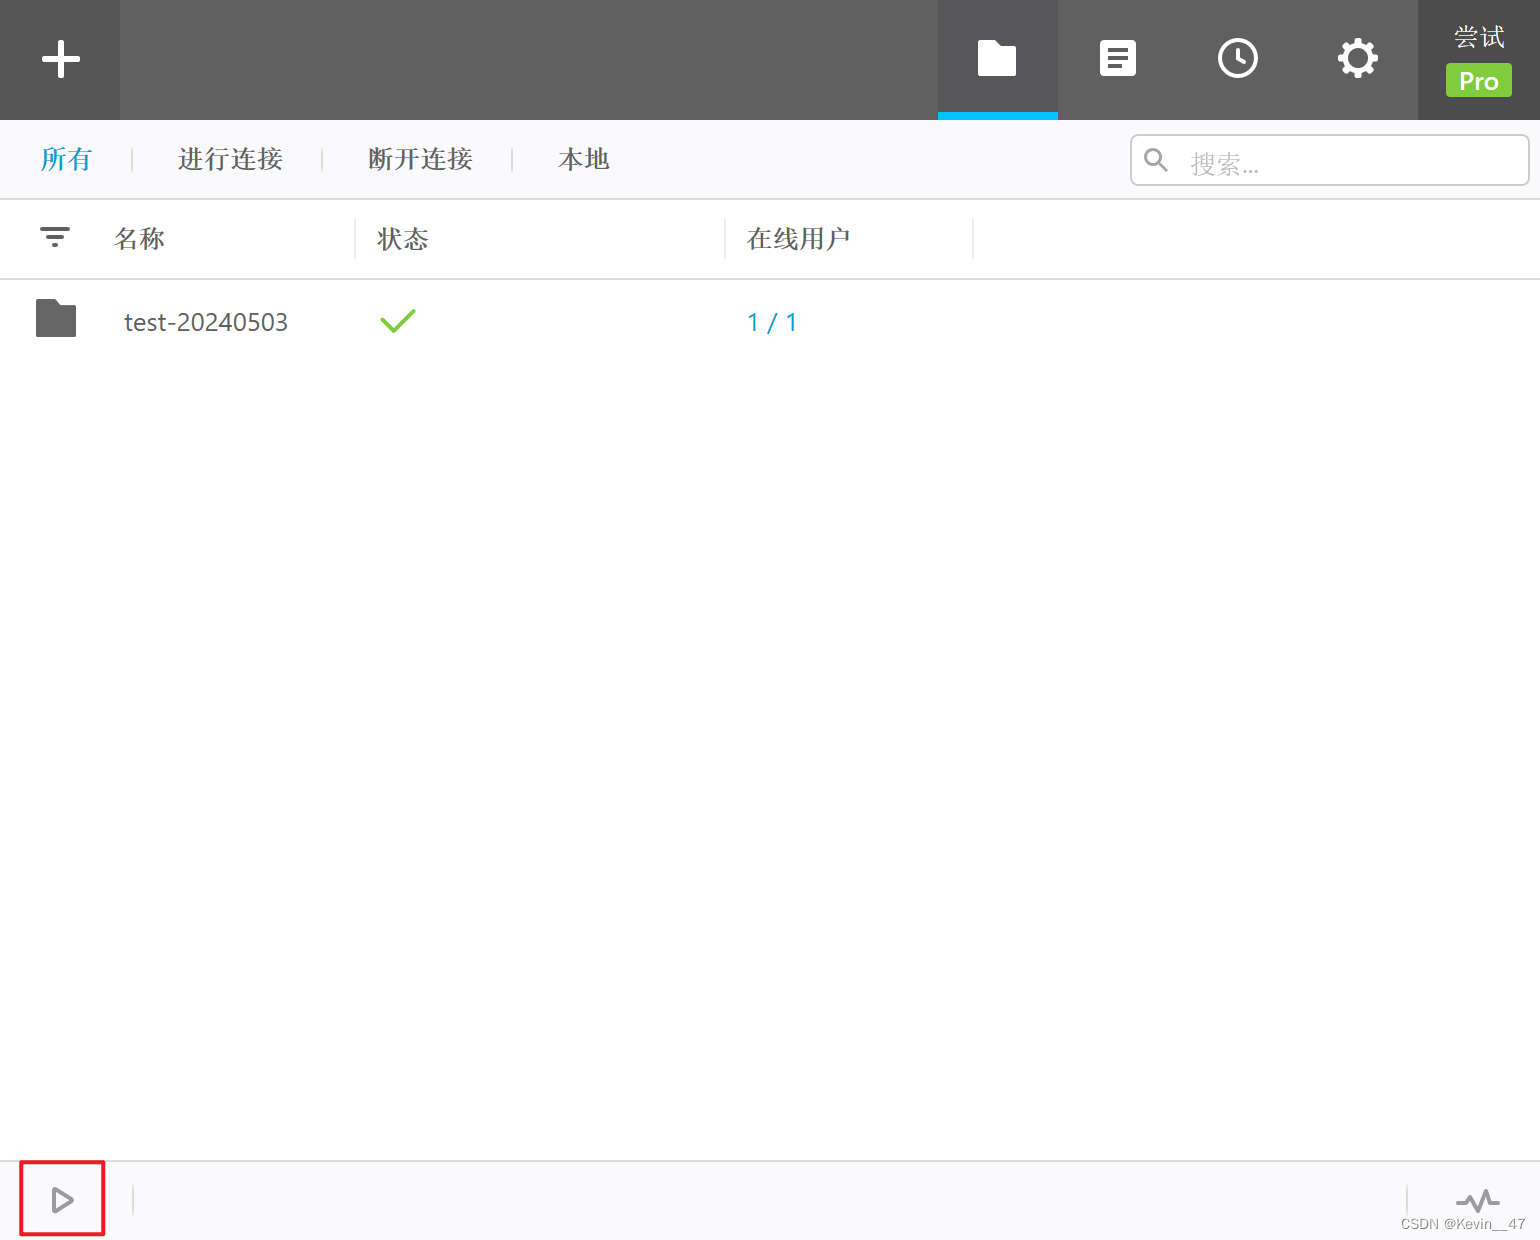Switch to the 断开连接 tab
Image resolution: width=1540 pixels, height=1240 pixels.
click(x=420, y=160)
